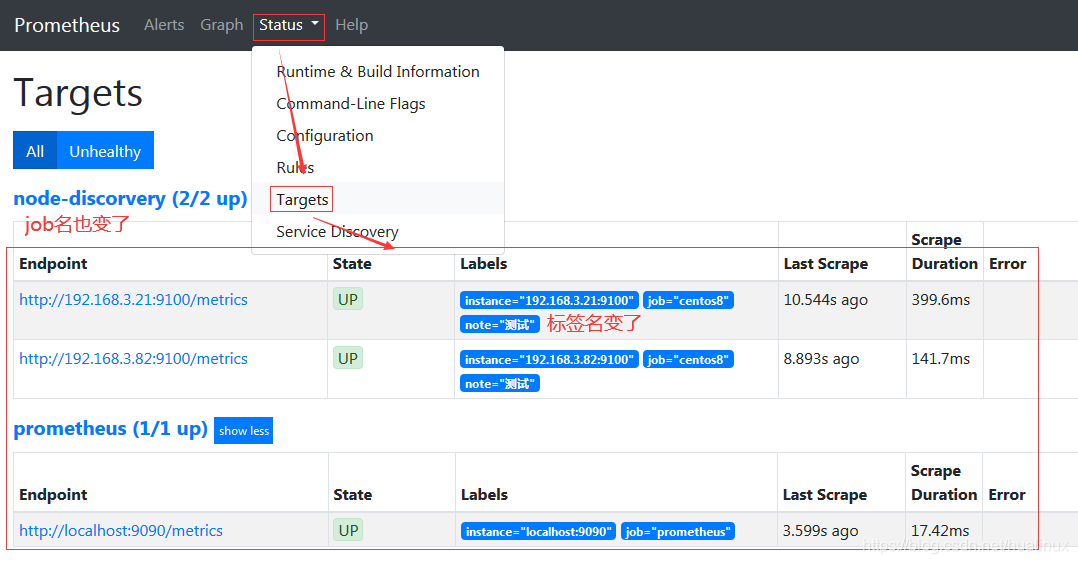1078x564 pixels.
Task: Click Error header in node-discorvery table
Action: 1007,264
